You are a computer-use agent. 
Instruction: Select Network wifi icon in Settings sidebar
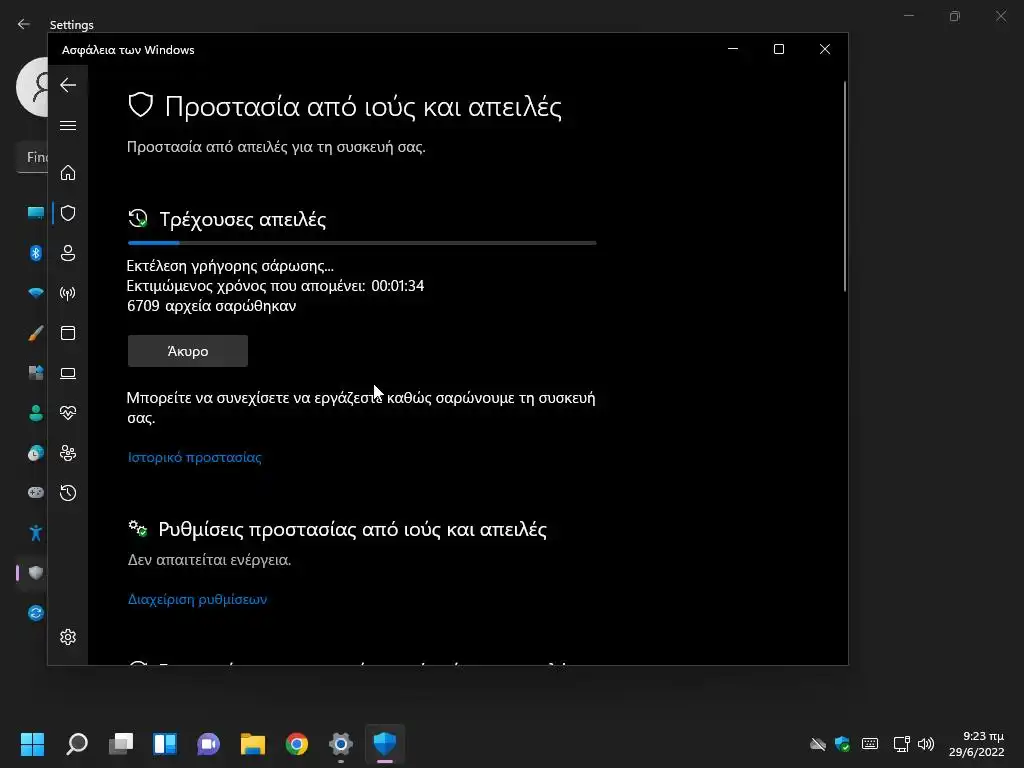click(35, 293)
